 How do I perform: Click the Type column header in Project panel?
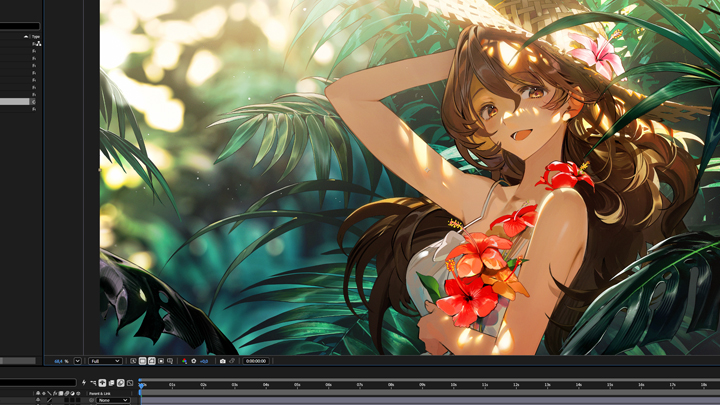coord(36,37)
